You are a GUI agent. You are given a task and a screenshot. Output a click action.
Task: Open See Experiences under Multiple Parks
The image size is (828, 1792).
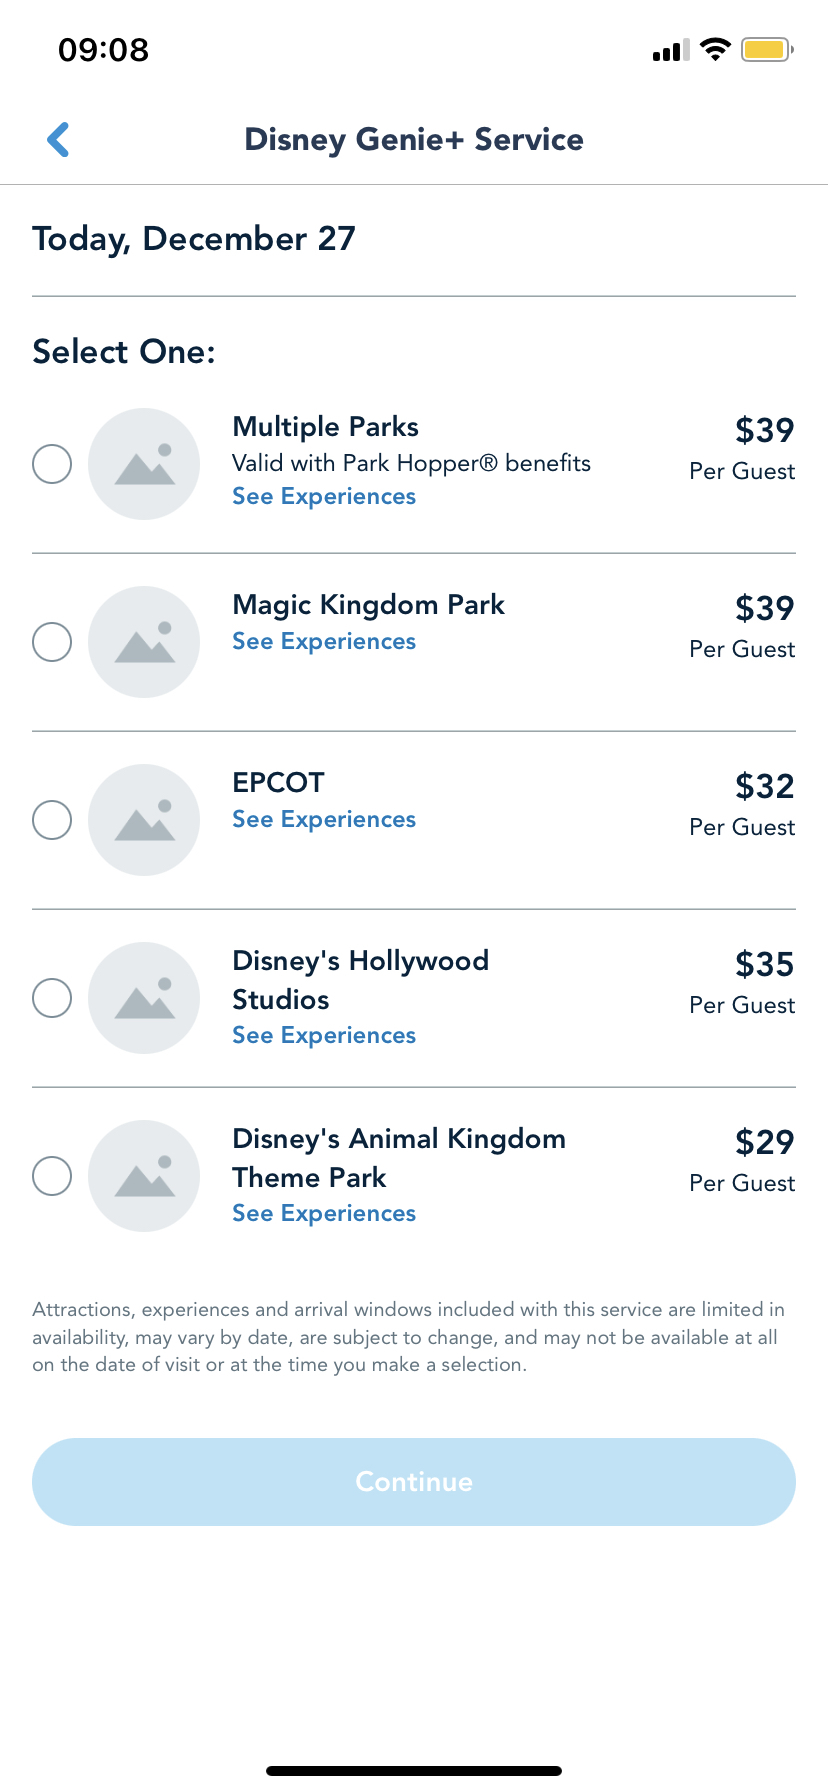(x=324, y=497)
